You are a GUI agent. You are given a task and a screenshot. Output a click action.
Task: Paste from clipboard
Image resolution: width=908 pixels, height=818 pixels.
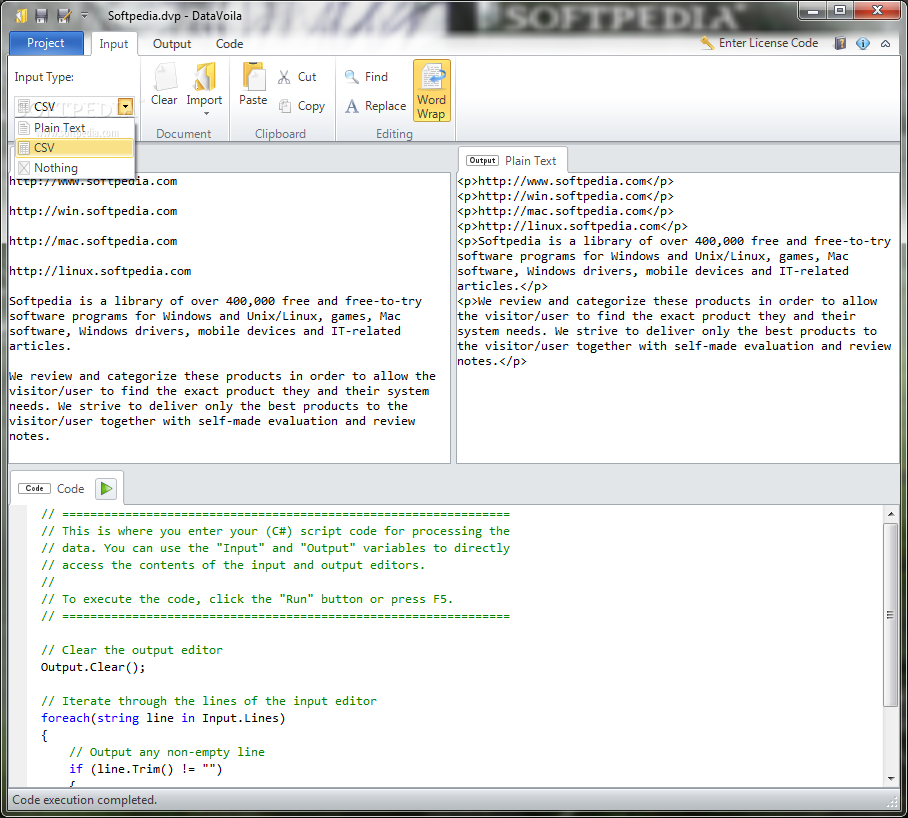point(253,85)
